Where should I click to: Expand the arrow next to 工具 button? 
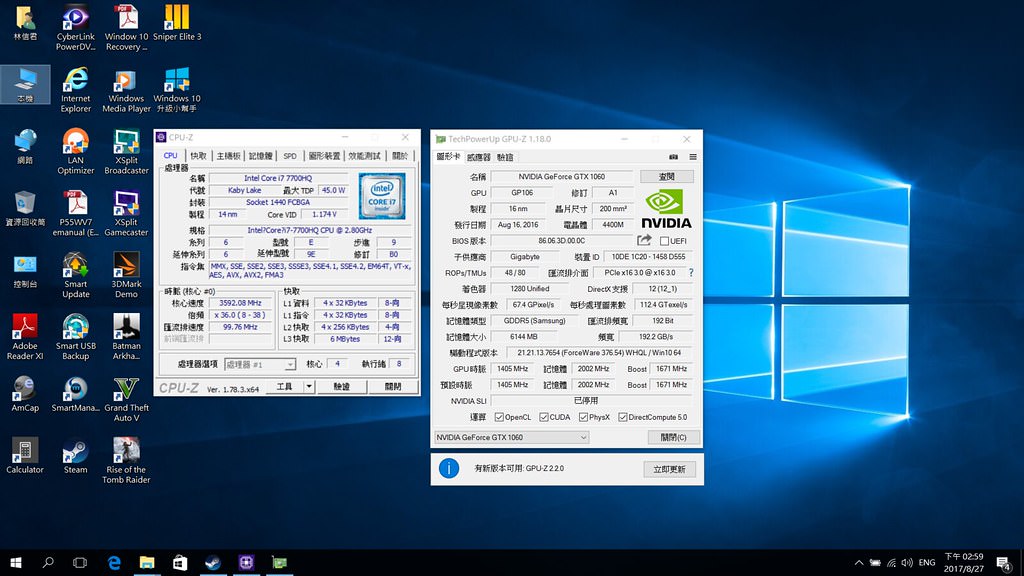(309, 387)
